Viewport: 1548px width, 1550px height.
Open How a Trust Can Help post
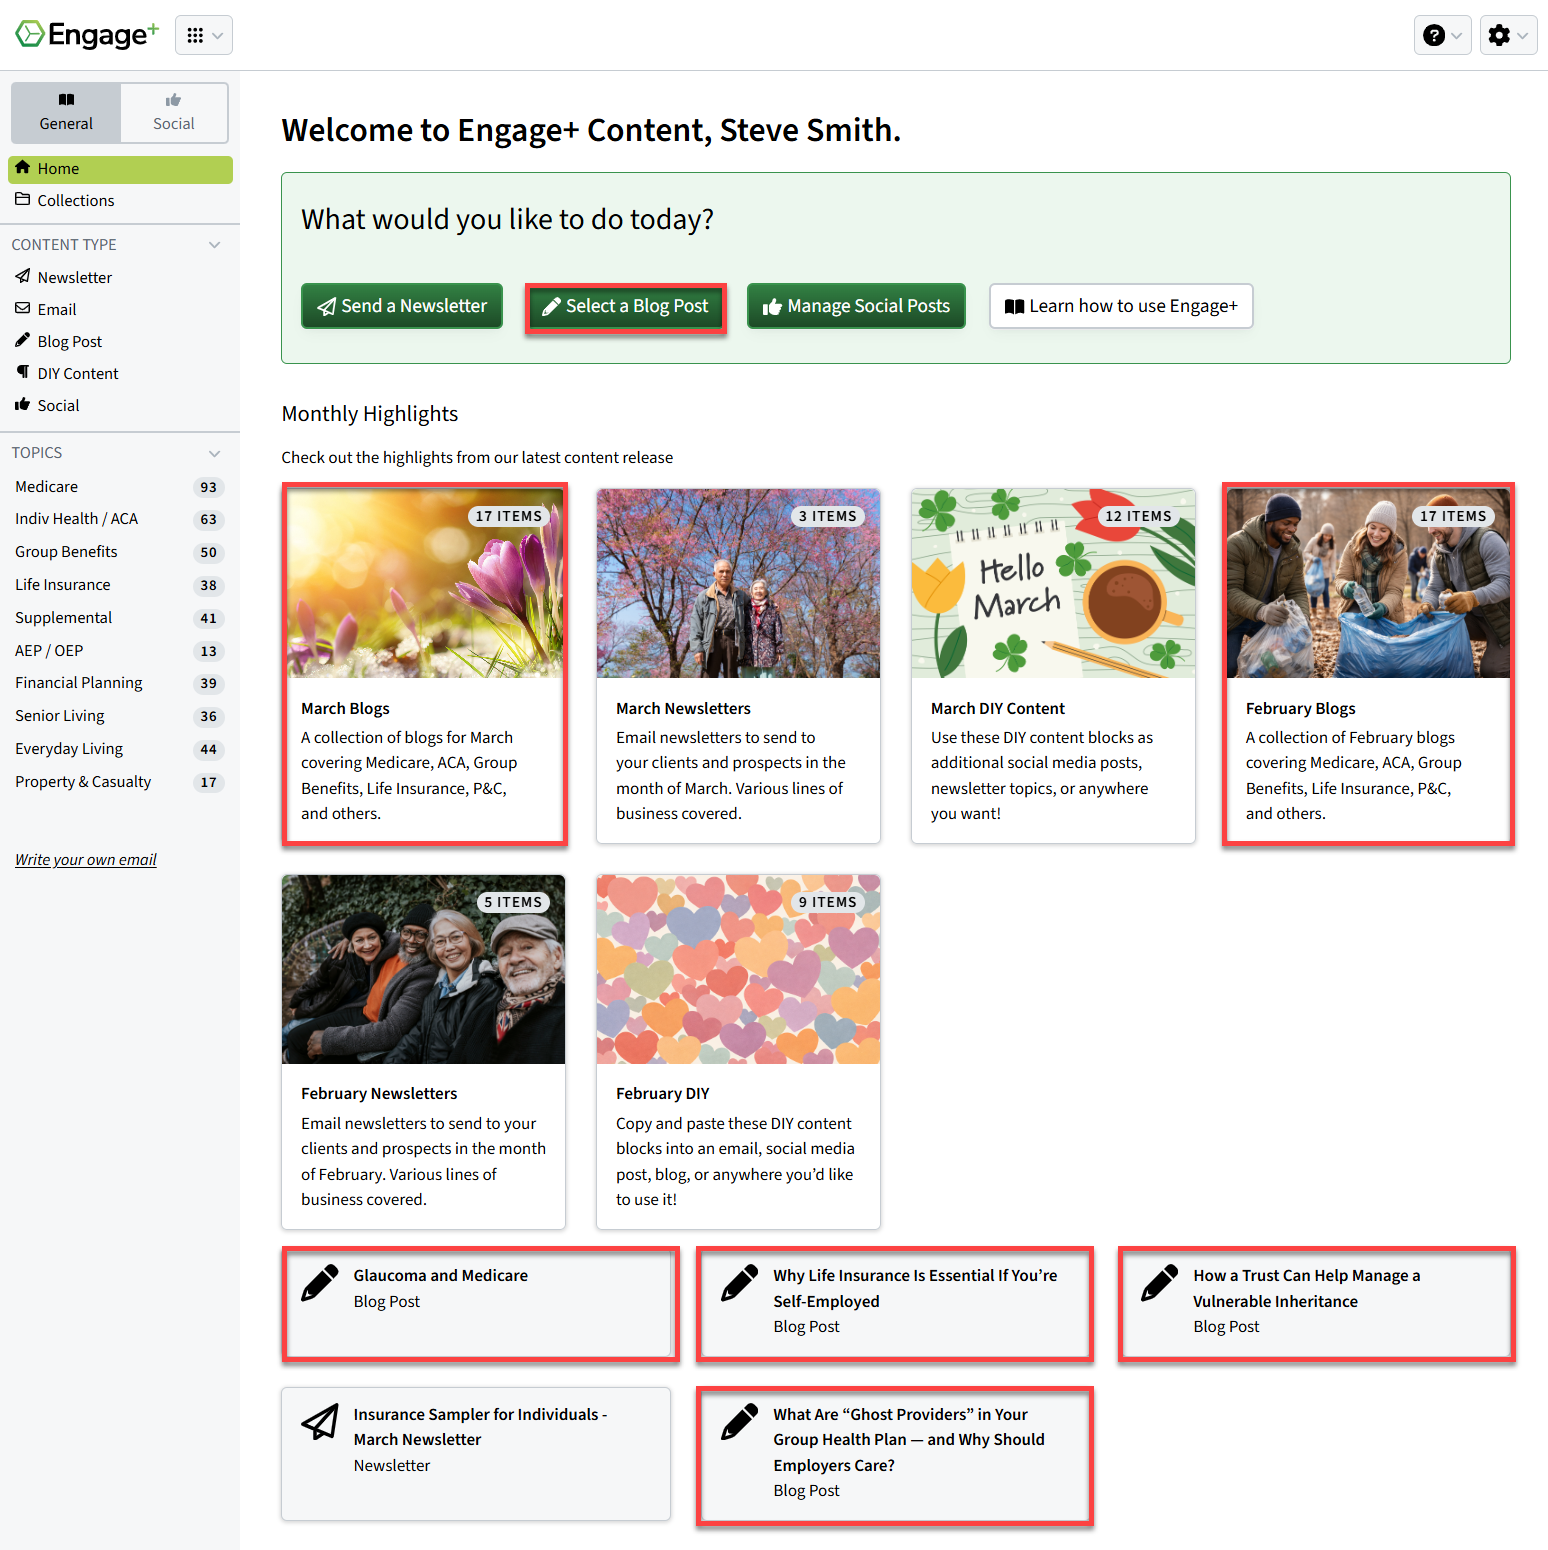tap(1316, 1304)
